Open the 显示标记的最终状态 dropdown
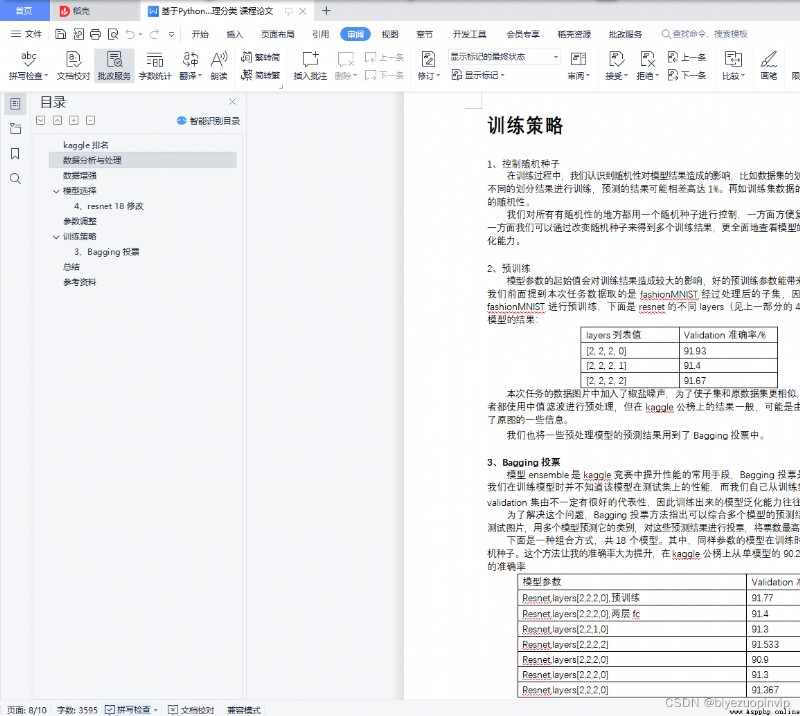800x716 pixels. [504, 57]
